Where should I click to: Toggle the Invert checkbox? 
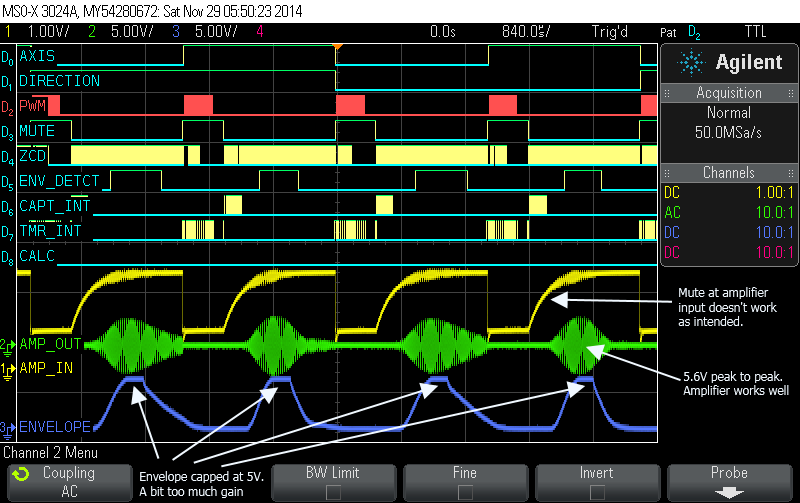[597, 490]
